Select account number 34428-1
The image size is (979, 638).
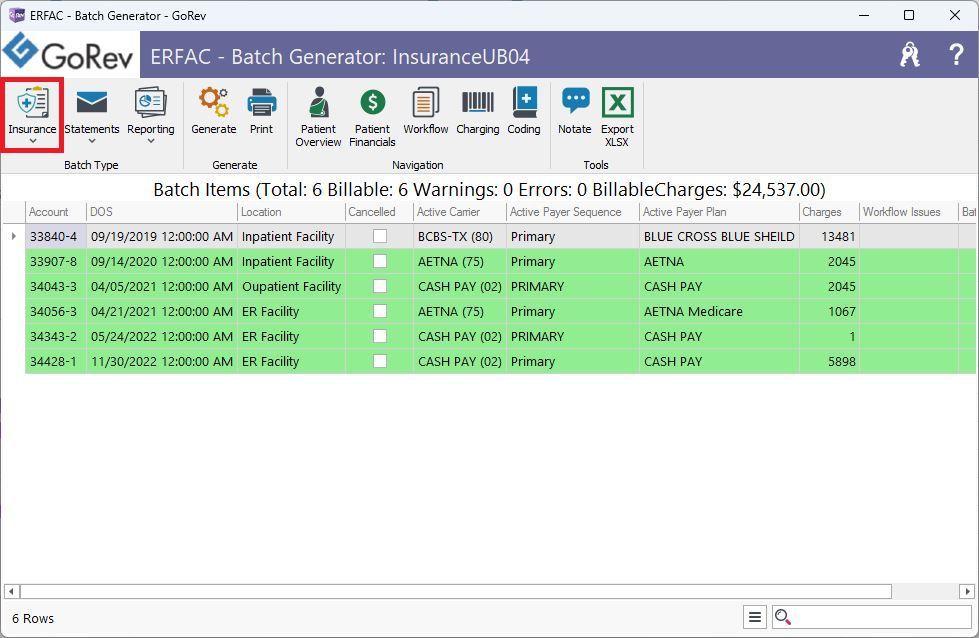(x=54, y=361)
